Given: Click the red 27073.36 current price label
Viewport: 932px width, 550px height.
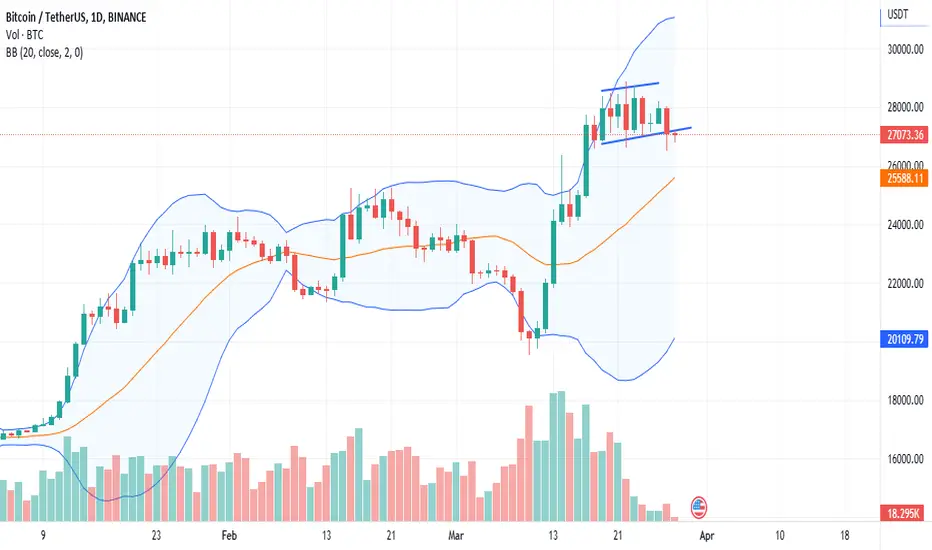Looking at the screenshot, I should 905,135.
